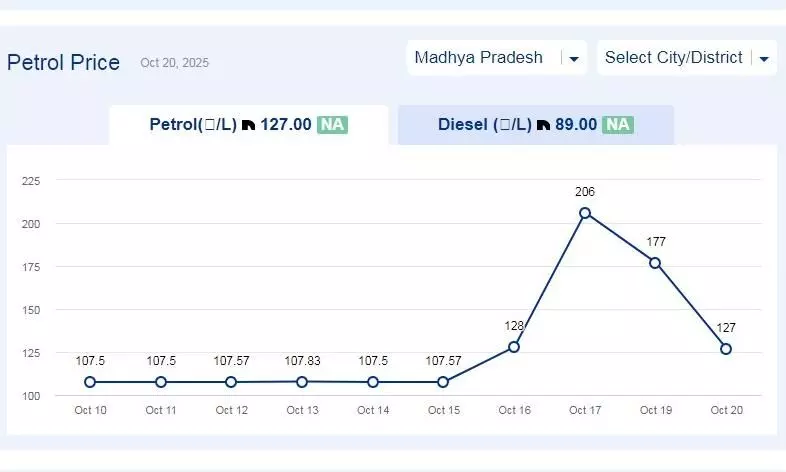Click the Oct 13 chart data point
This screenshot has height=472, width=786.
tap(302, 381)
